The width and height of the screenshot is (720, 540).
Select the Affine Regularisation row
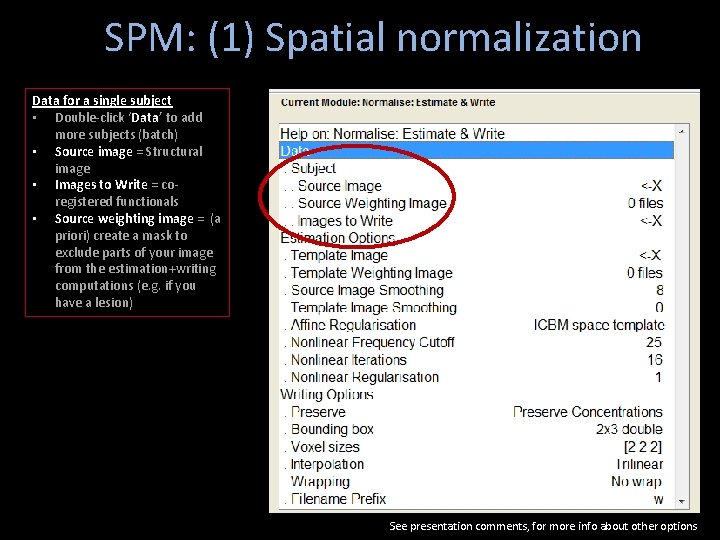477,325
